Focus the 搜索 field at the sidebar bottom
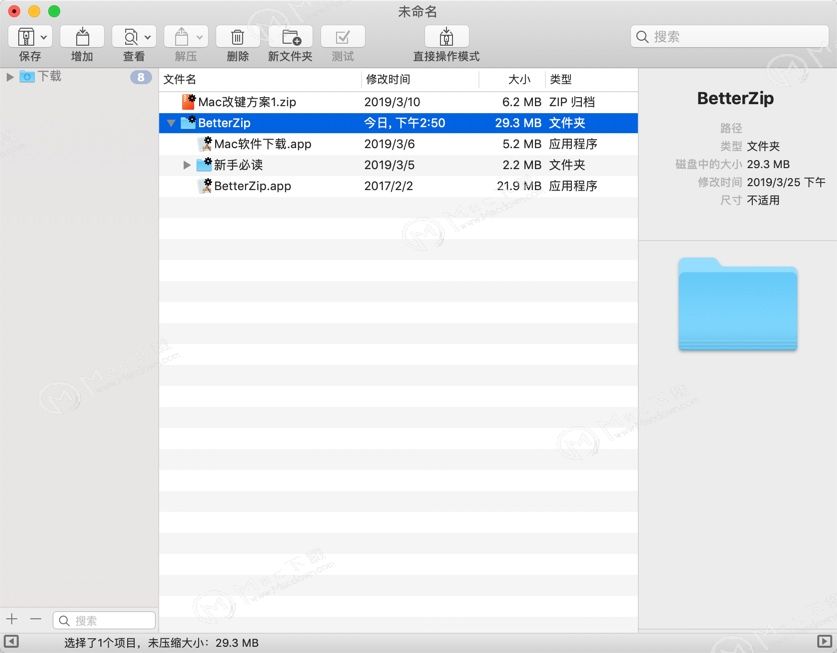This screenshot has width=837, height=653. tap(104, 620)
